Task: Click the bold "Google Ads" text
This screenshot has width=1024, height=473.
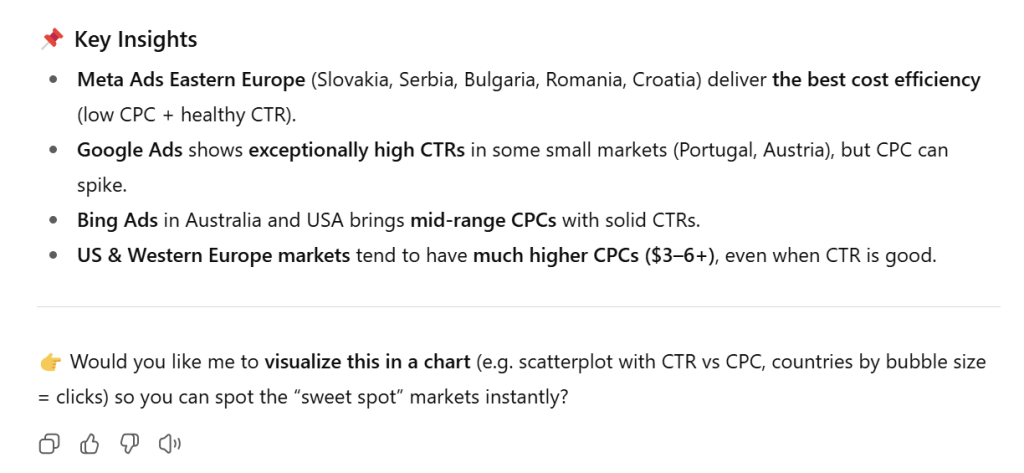Action: (x=122, y=150)
